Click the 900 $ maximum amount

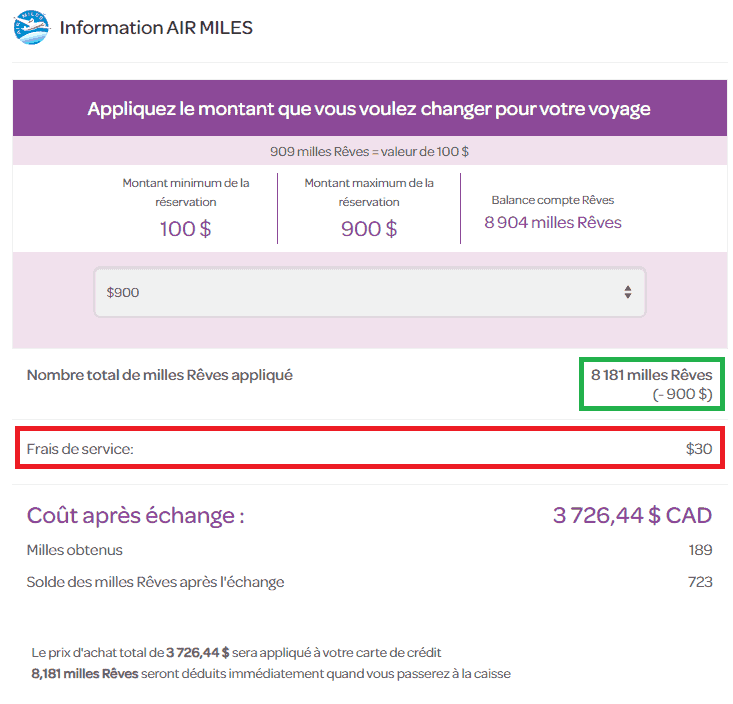[369, 228]
